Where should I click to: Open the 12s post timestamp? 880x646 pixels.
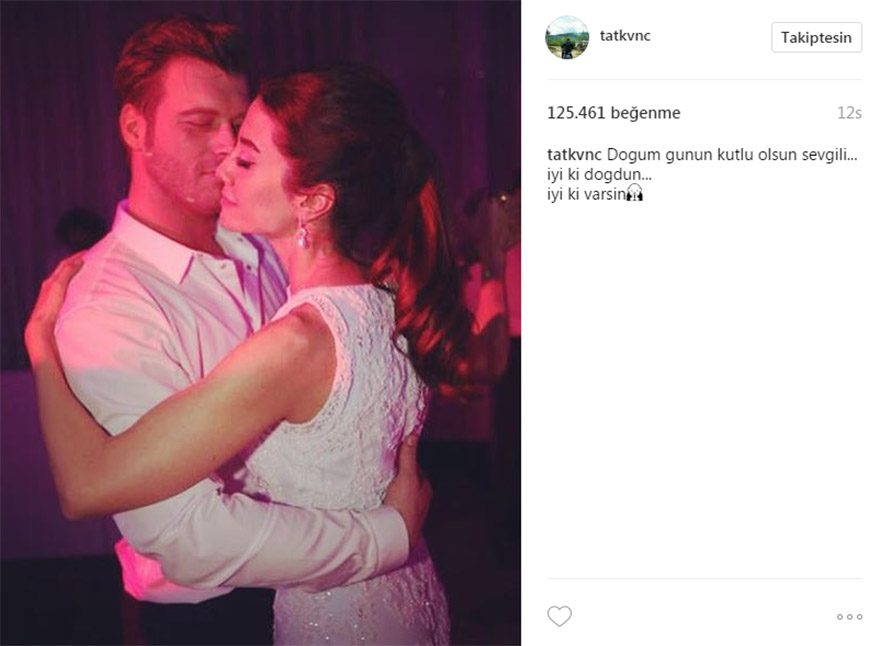(x=849, y=113)
